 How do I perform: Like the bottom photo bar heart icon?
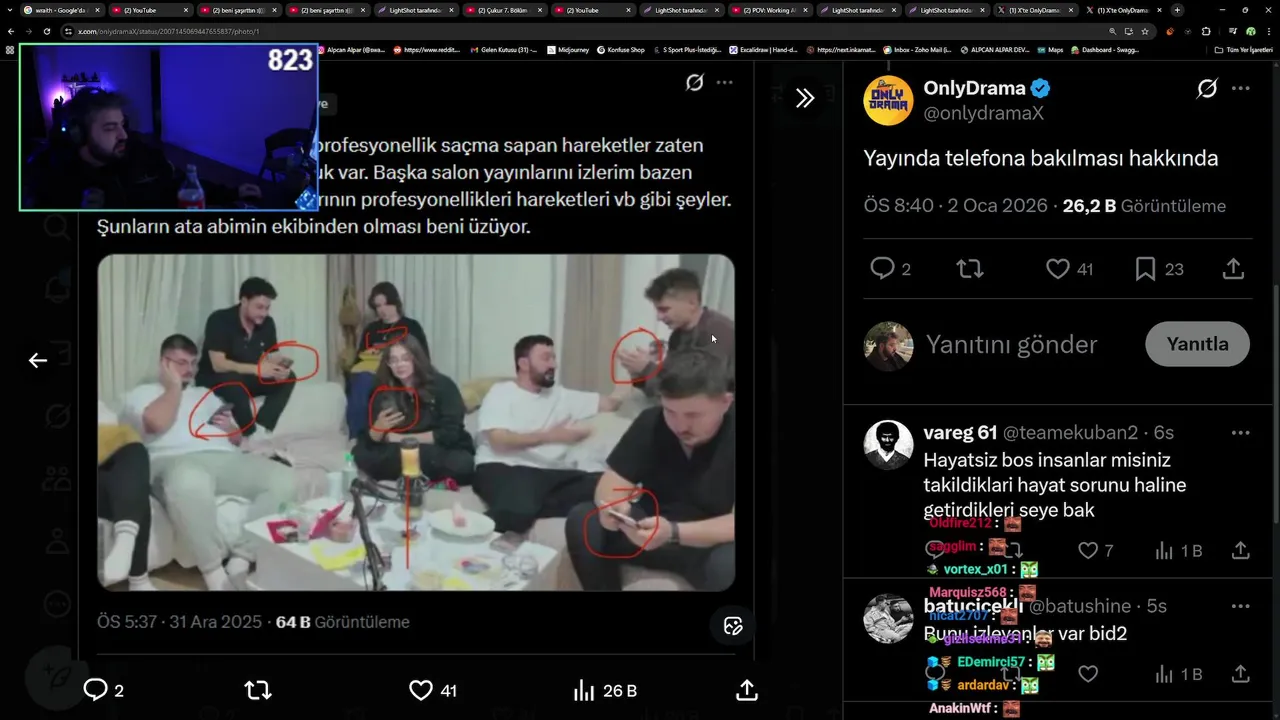421,690
